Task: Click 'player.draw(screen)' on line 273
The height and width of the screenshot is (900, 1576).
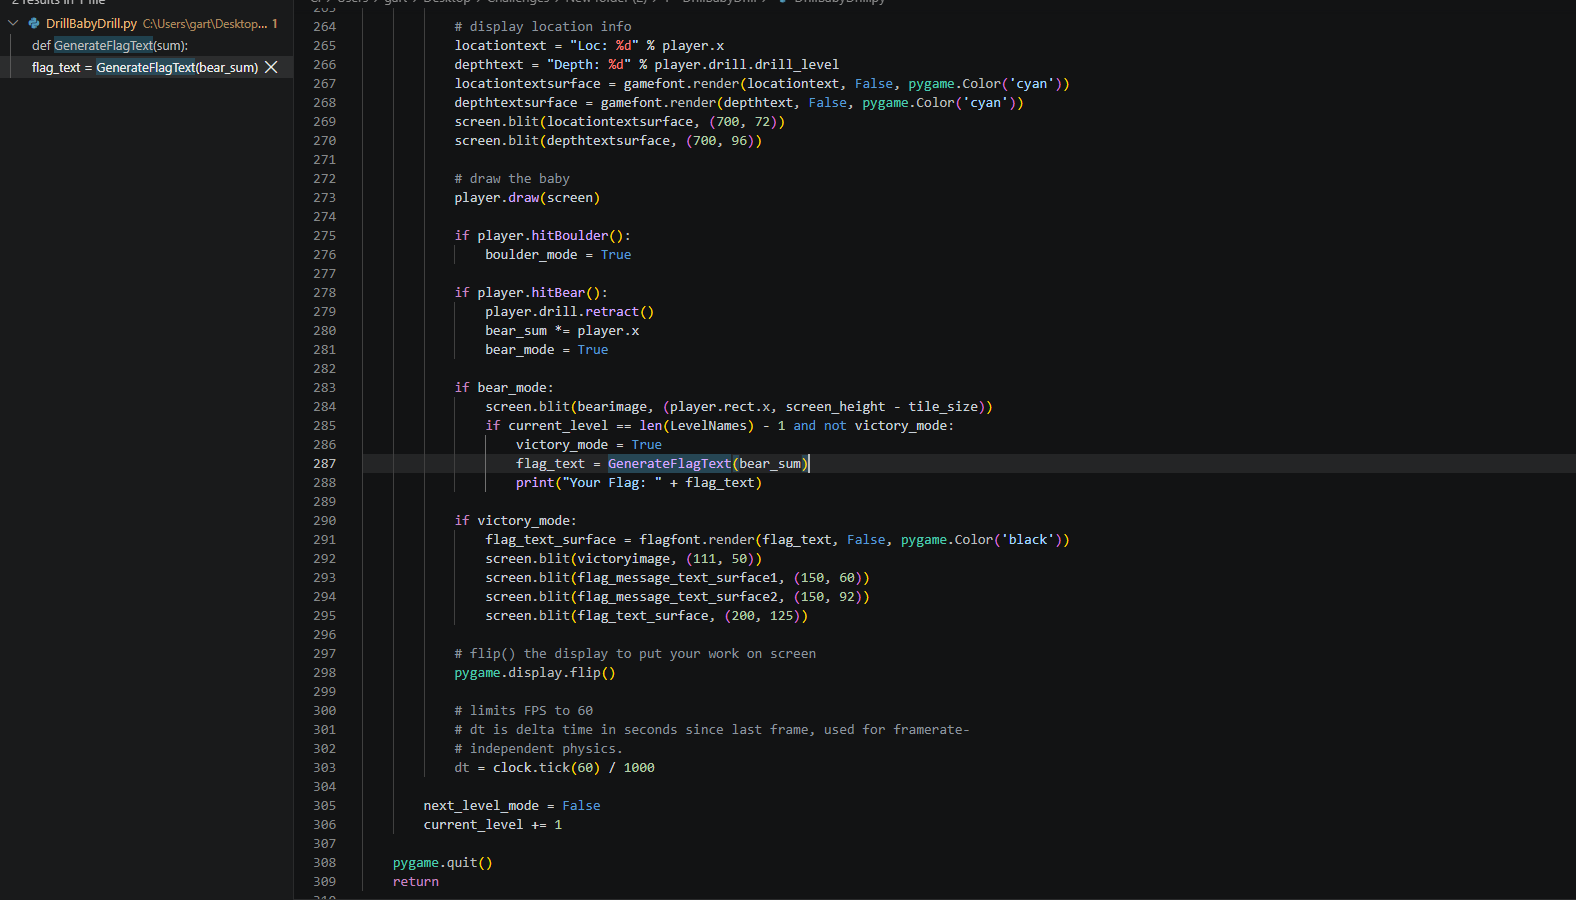Action: coord(527,197)
